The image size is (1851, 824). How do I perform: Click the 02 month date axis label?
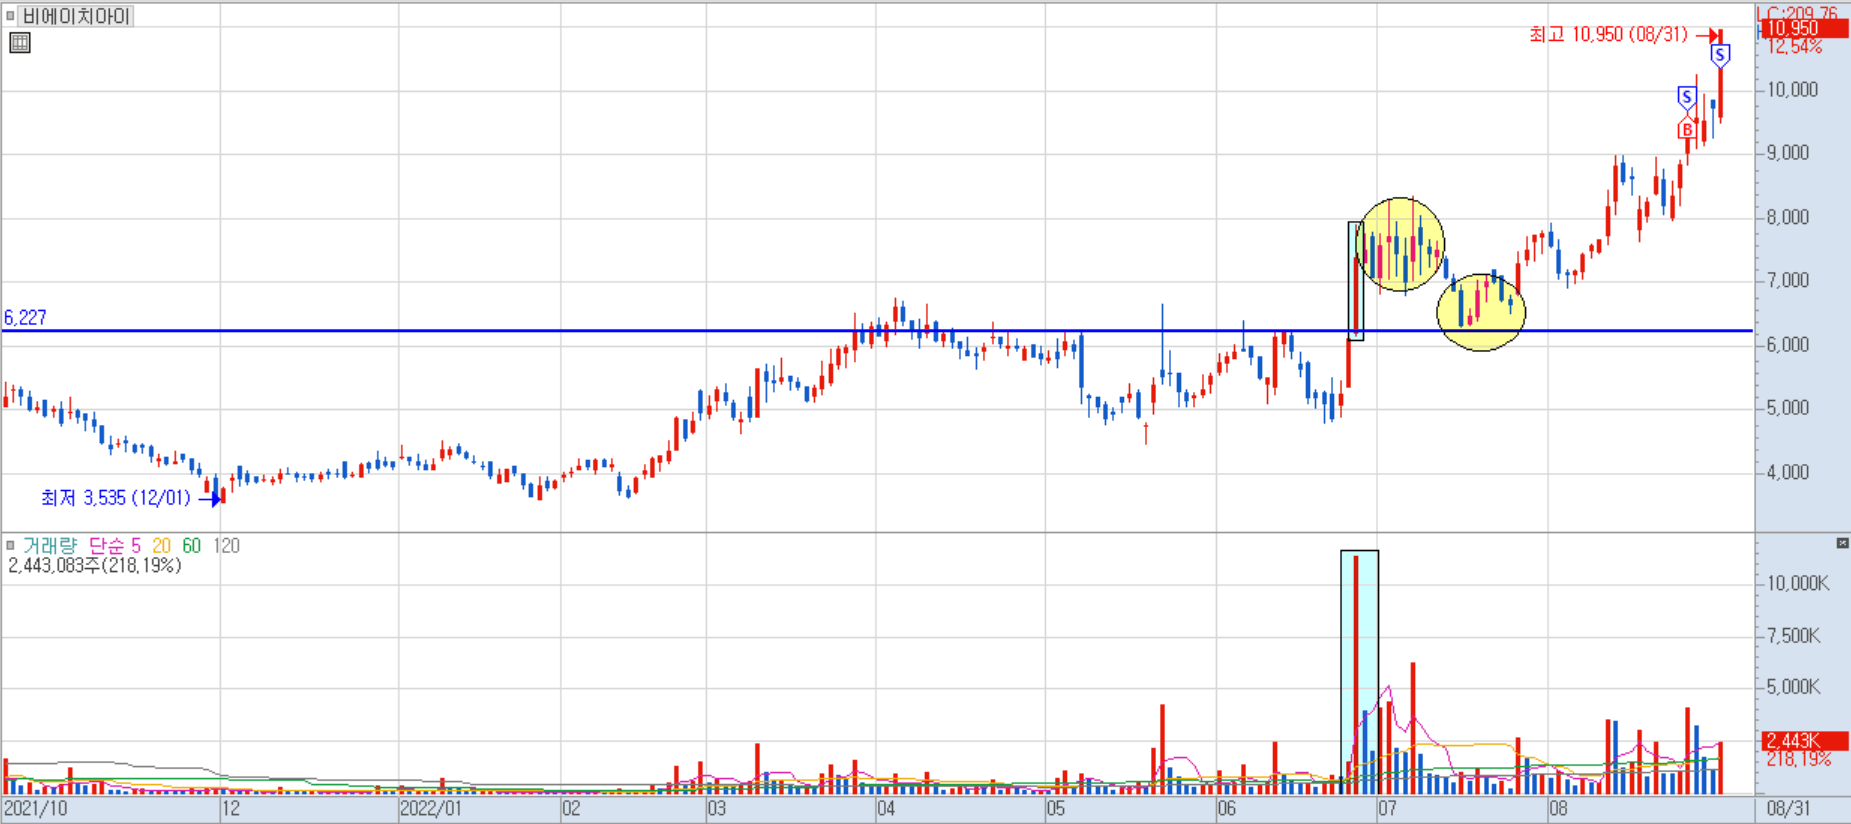571,809
